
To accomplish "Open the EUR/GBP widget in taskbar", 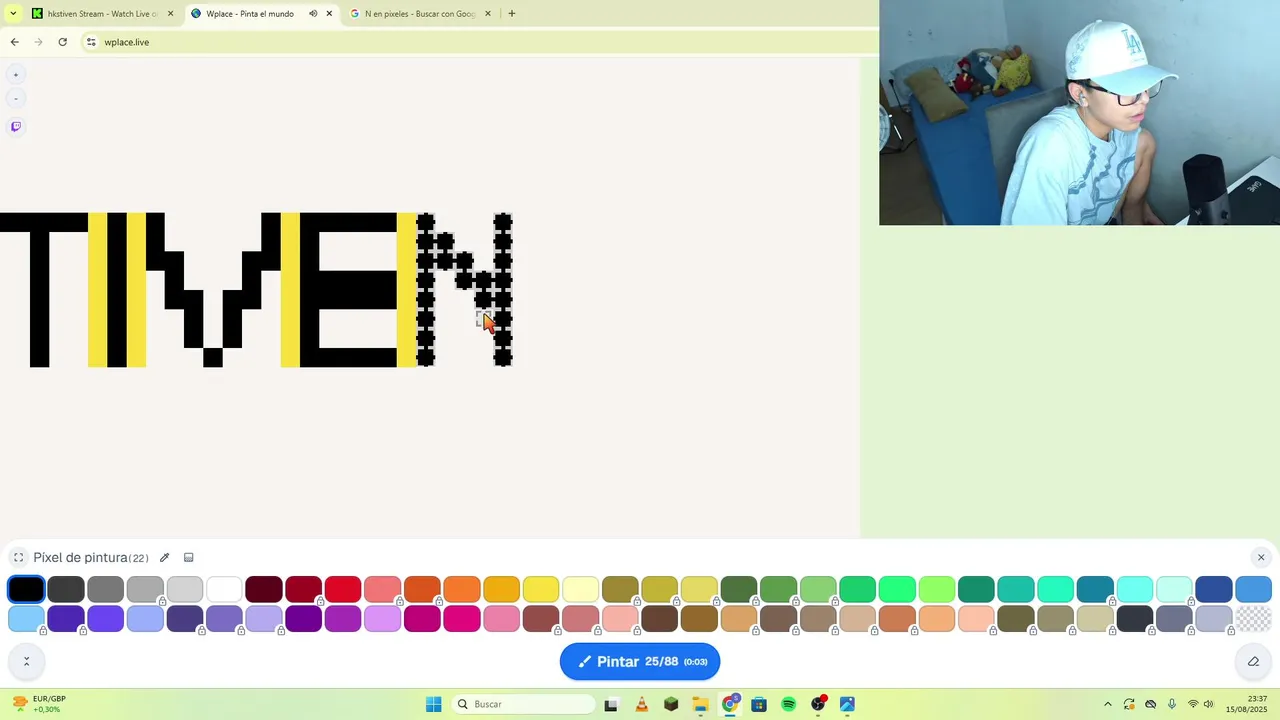I will tap(40, 704).
